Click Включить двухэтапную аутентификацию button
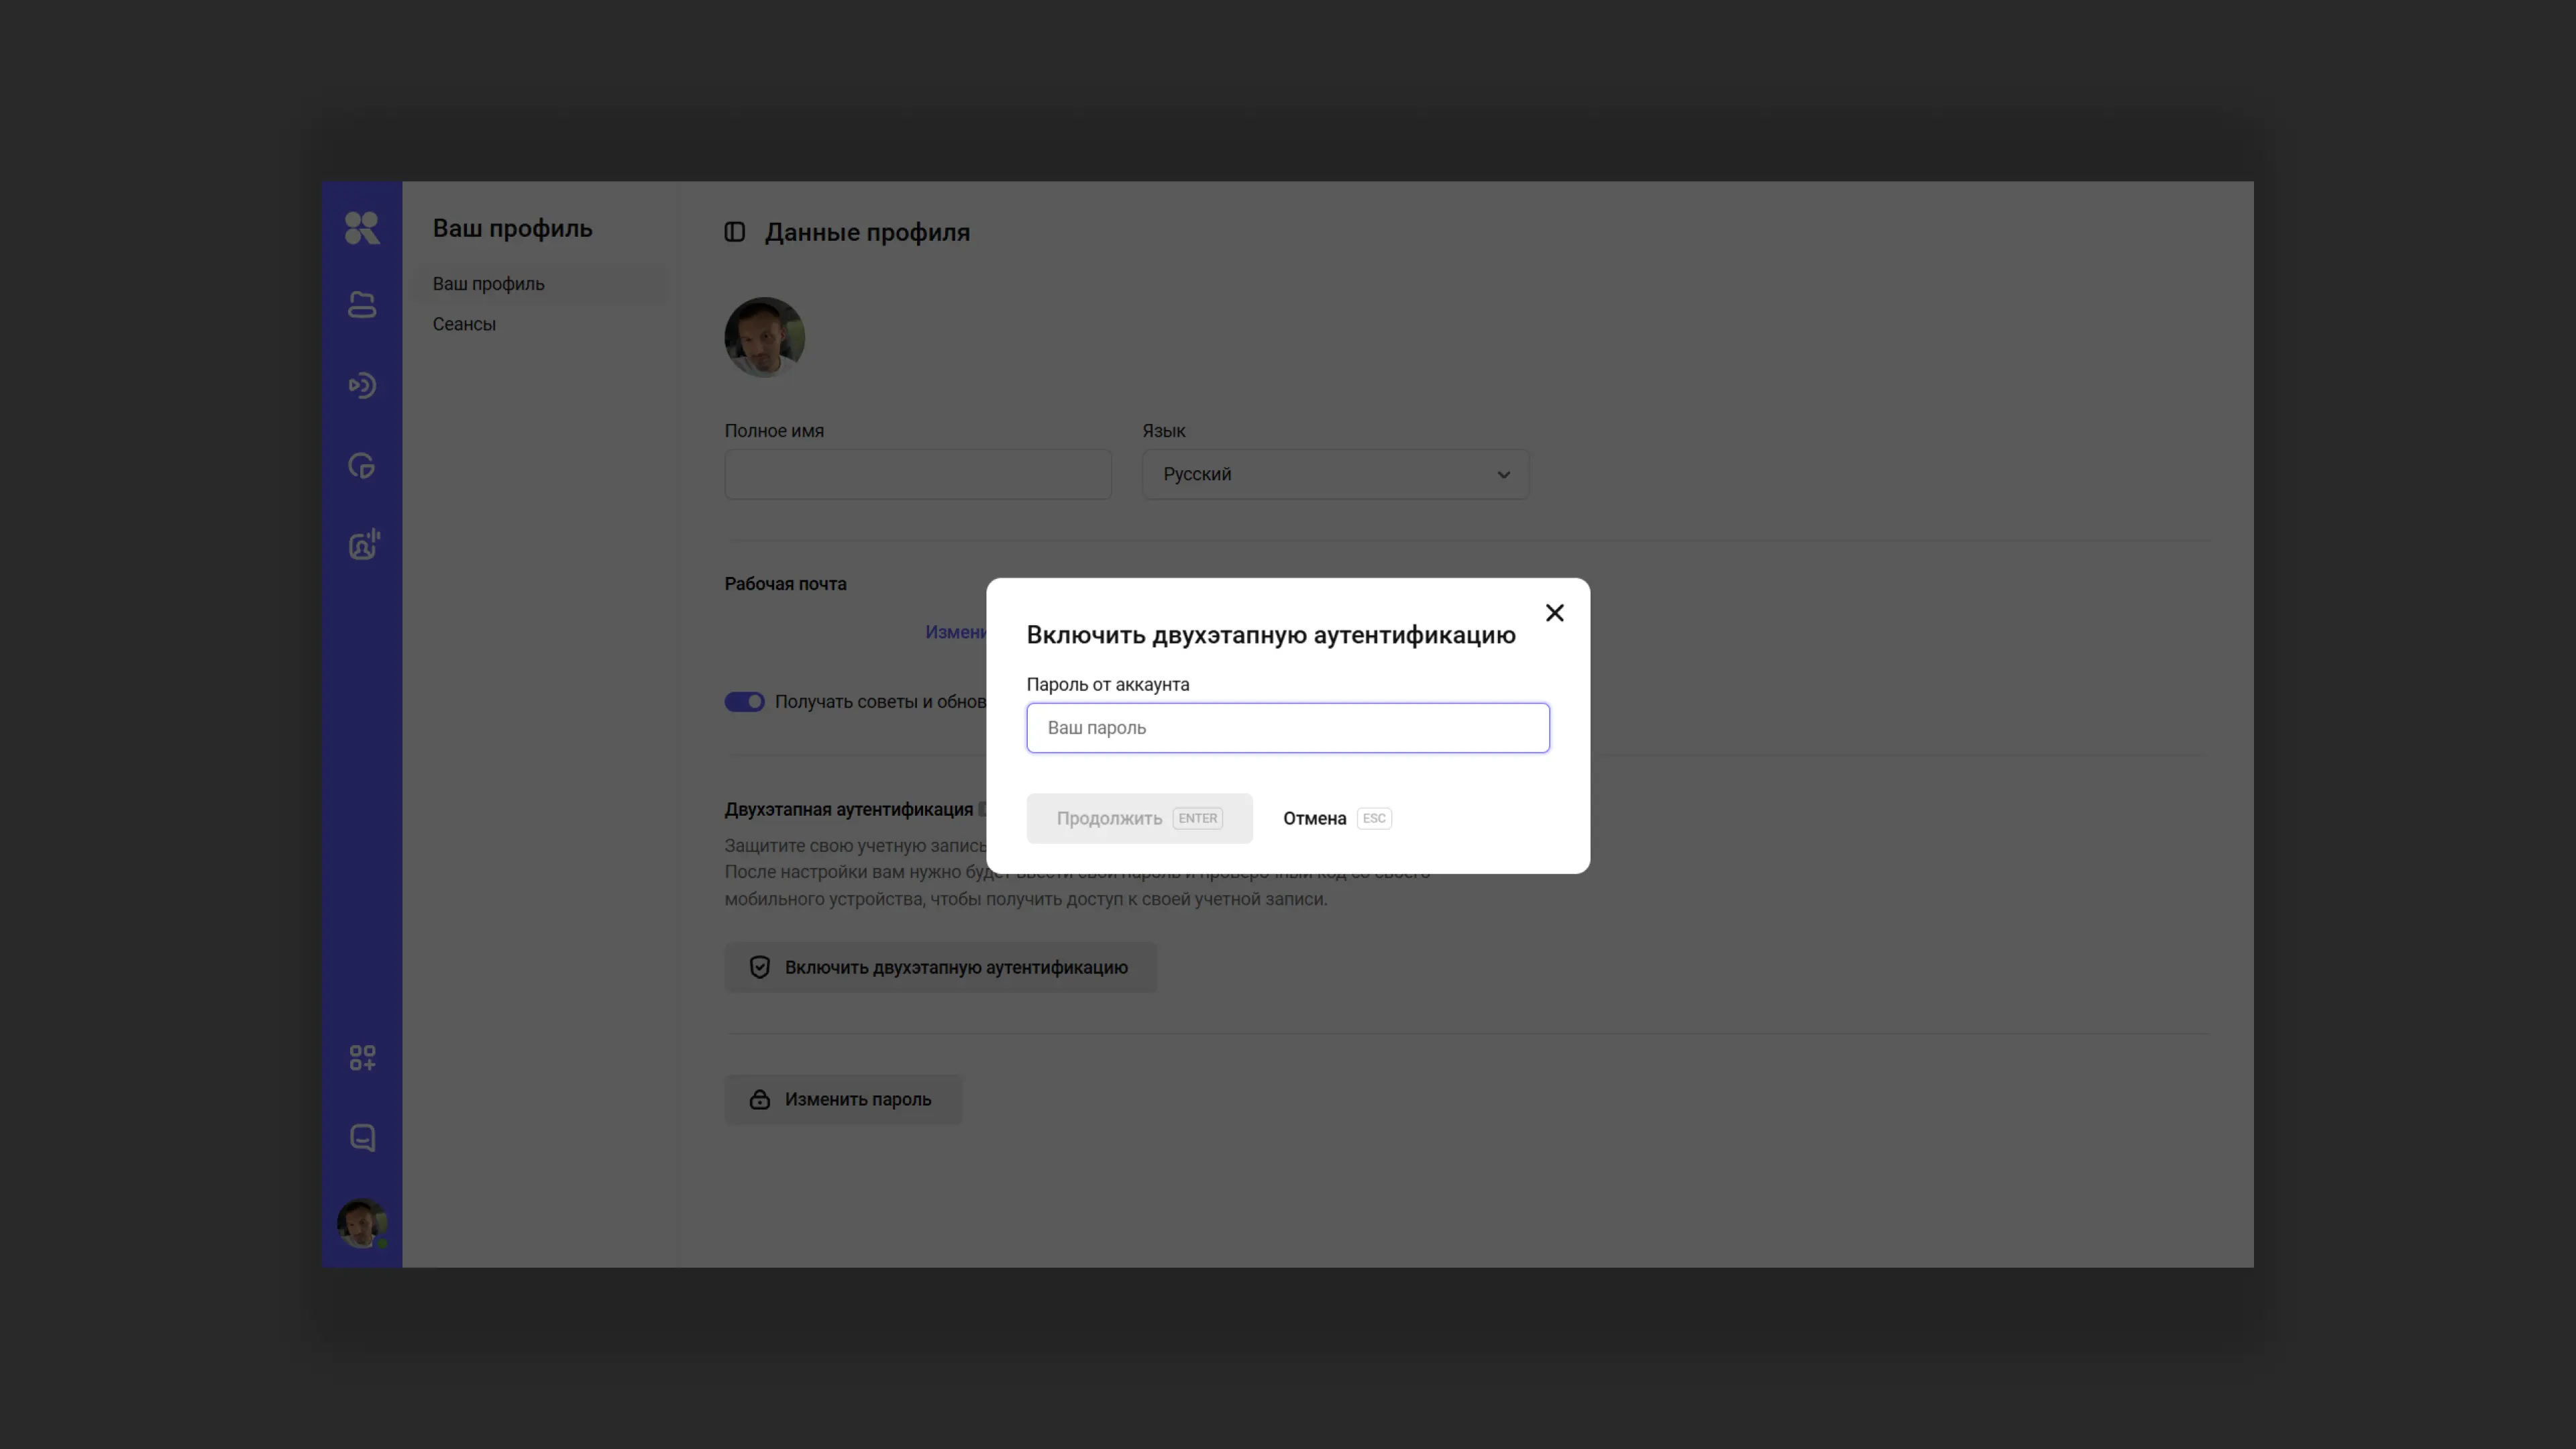Screen dimensions: 2576x1449 click(x=940, y=968)
